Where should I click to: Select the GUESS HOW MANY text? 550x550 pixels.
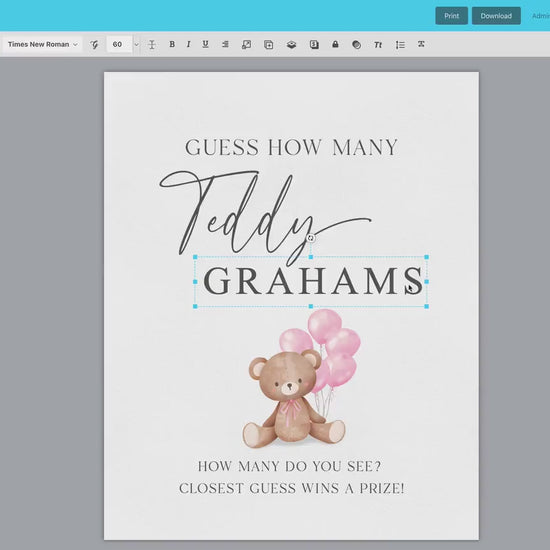coord(291,147)
